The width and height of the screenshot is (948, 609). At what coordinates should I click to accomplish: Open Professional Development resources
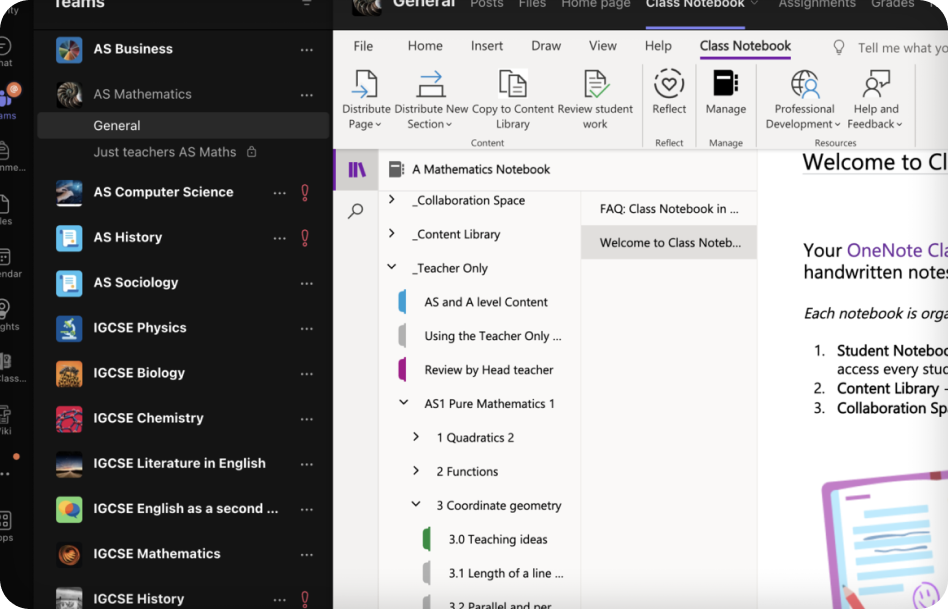point(804,100)
